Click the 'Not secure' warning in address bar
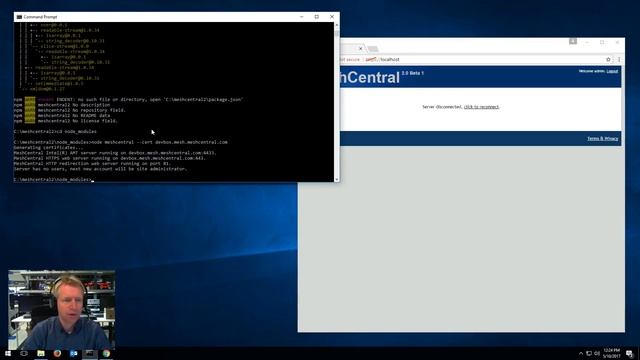The height and width of the screenshot is (360, 640). pyautogui.click(x=350, y=60)
